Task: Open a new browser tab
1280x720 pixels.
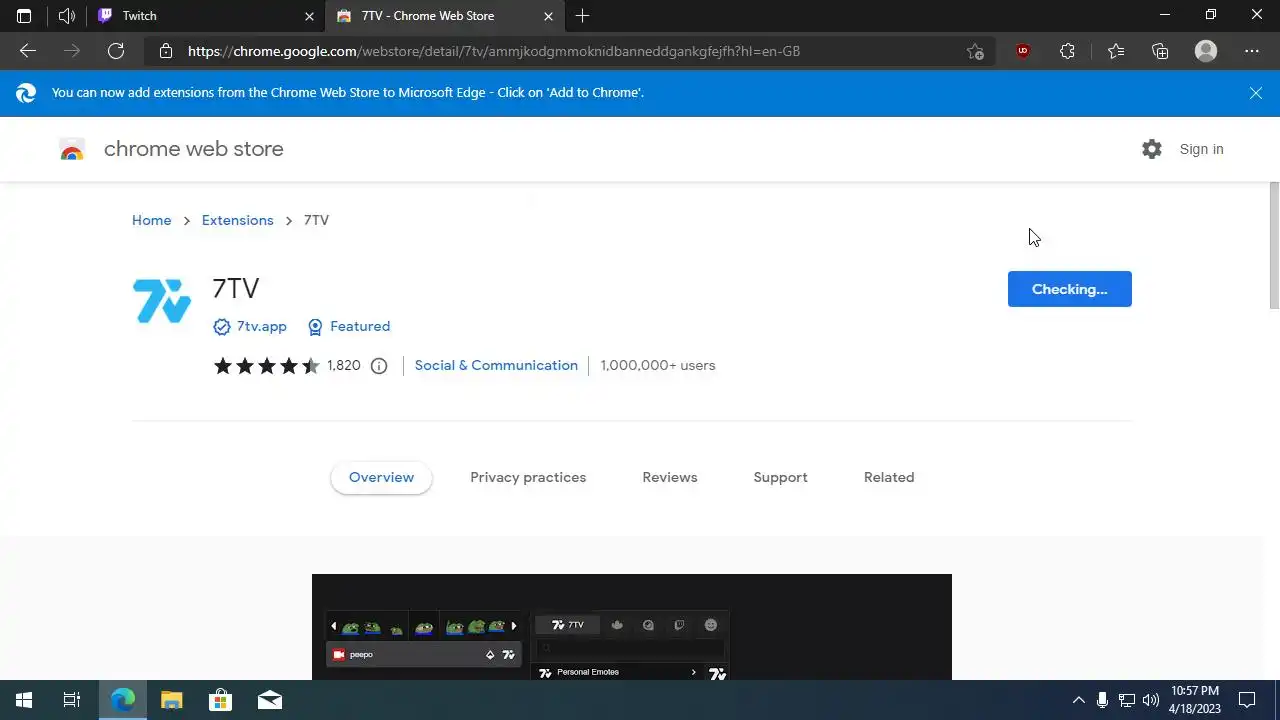Action: pos(582,16)
